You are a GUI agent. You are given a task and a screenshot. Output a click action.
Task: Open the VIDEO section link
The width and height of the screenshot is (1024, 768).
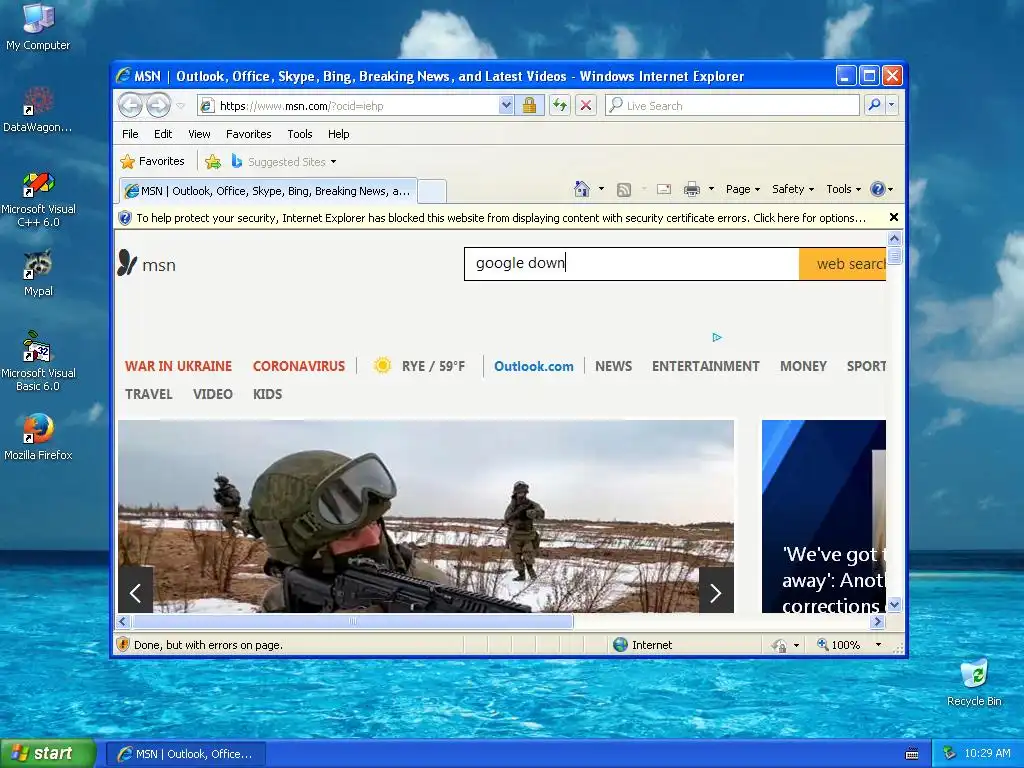(x=213, y=394)
